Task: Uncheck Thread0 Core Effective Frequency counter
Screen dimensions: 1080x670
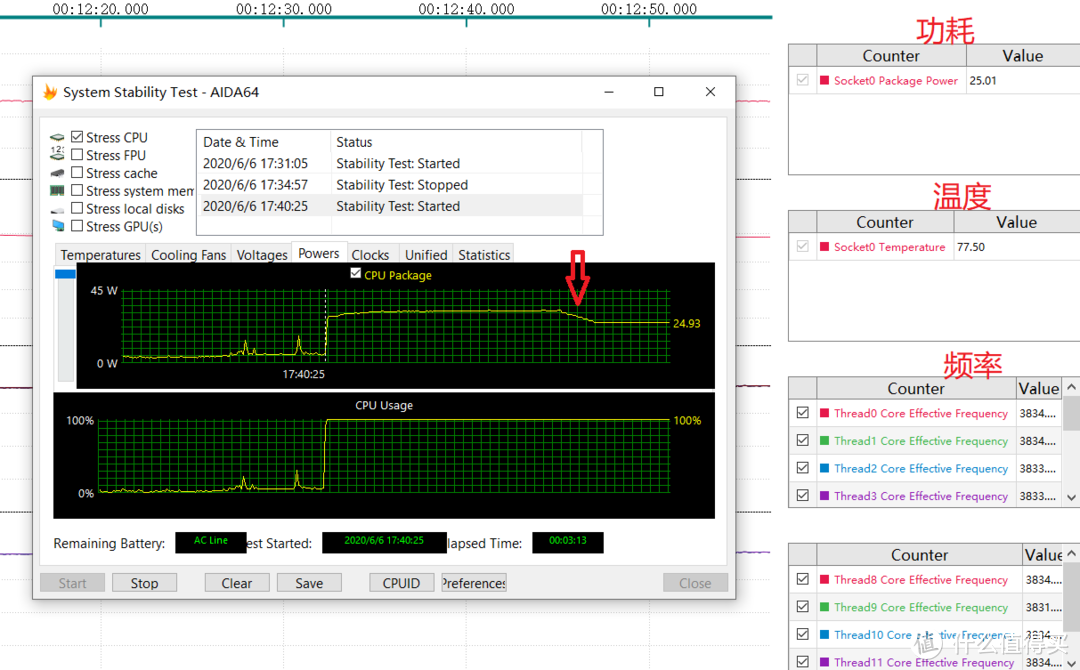Action: click(802, 412)
